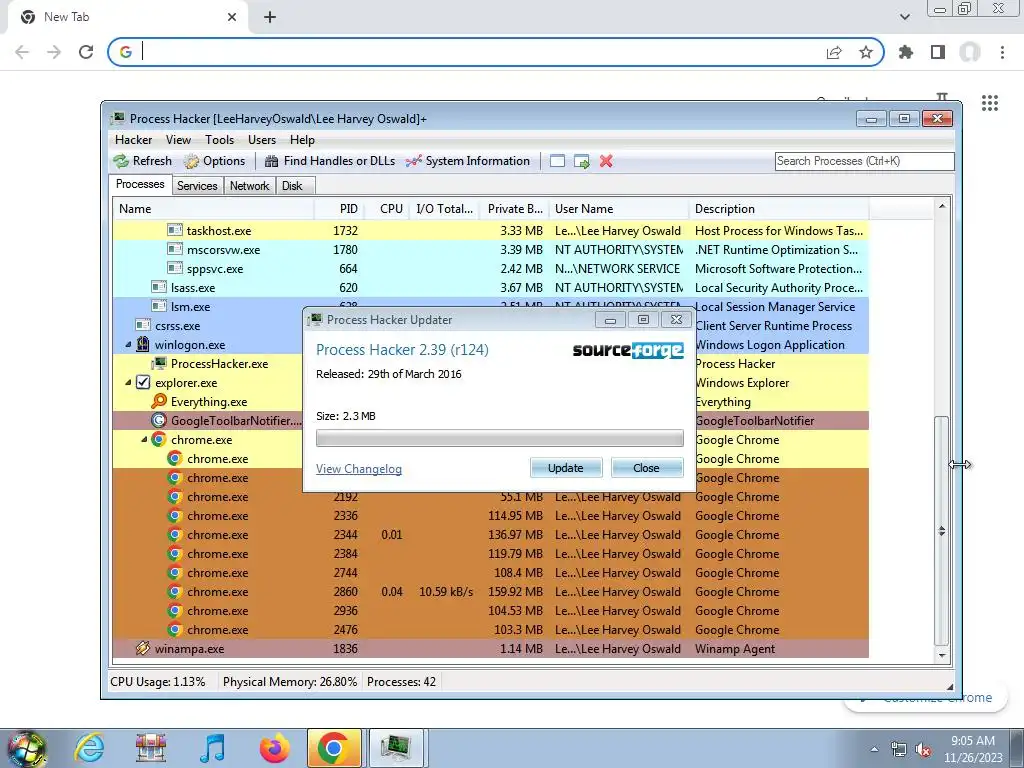This screenshot has height=768, width=1024.
Task: Open Chrome tab search dropdown arrow
Action: tap(904, 17)
